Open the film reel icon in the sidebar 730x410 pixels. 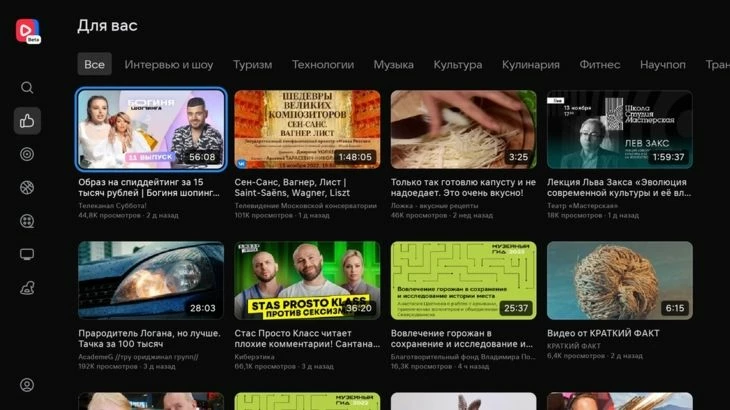[x=27, y=221]
